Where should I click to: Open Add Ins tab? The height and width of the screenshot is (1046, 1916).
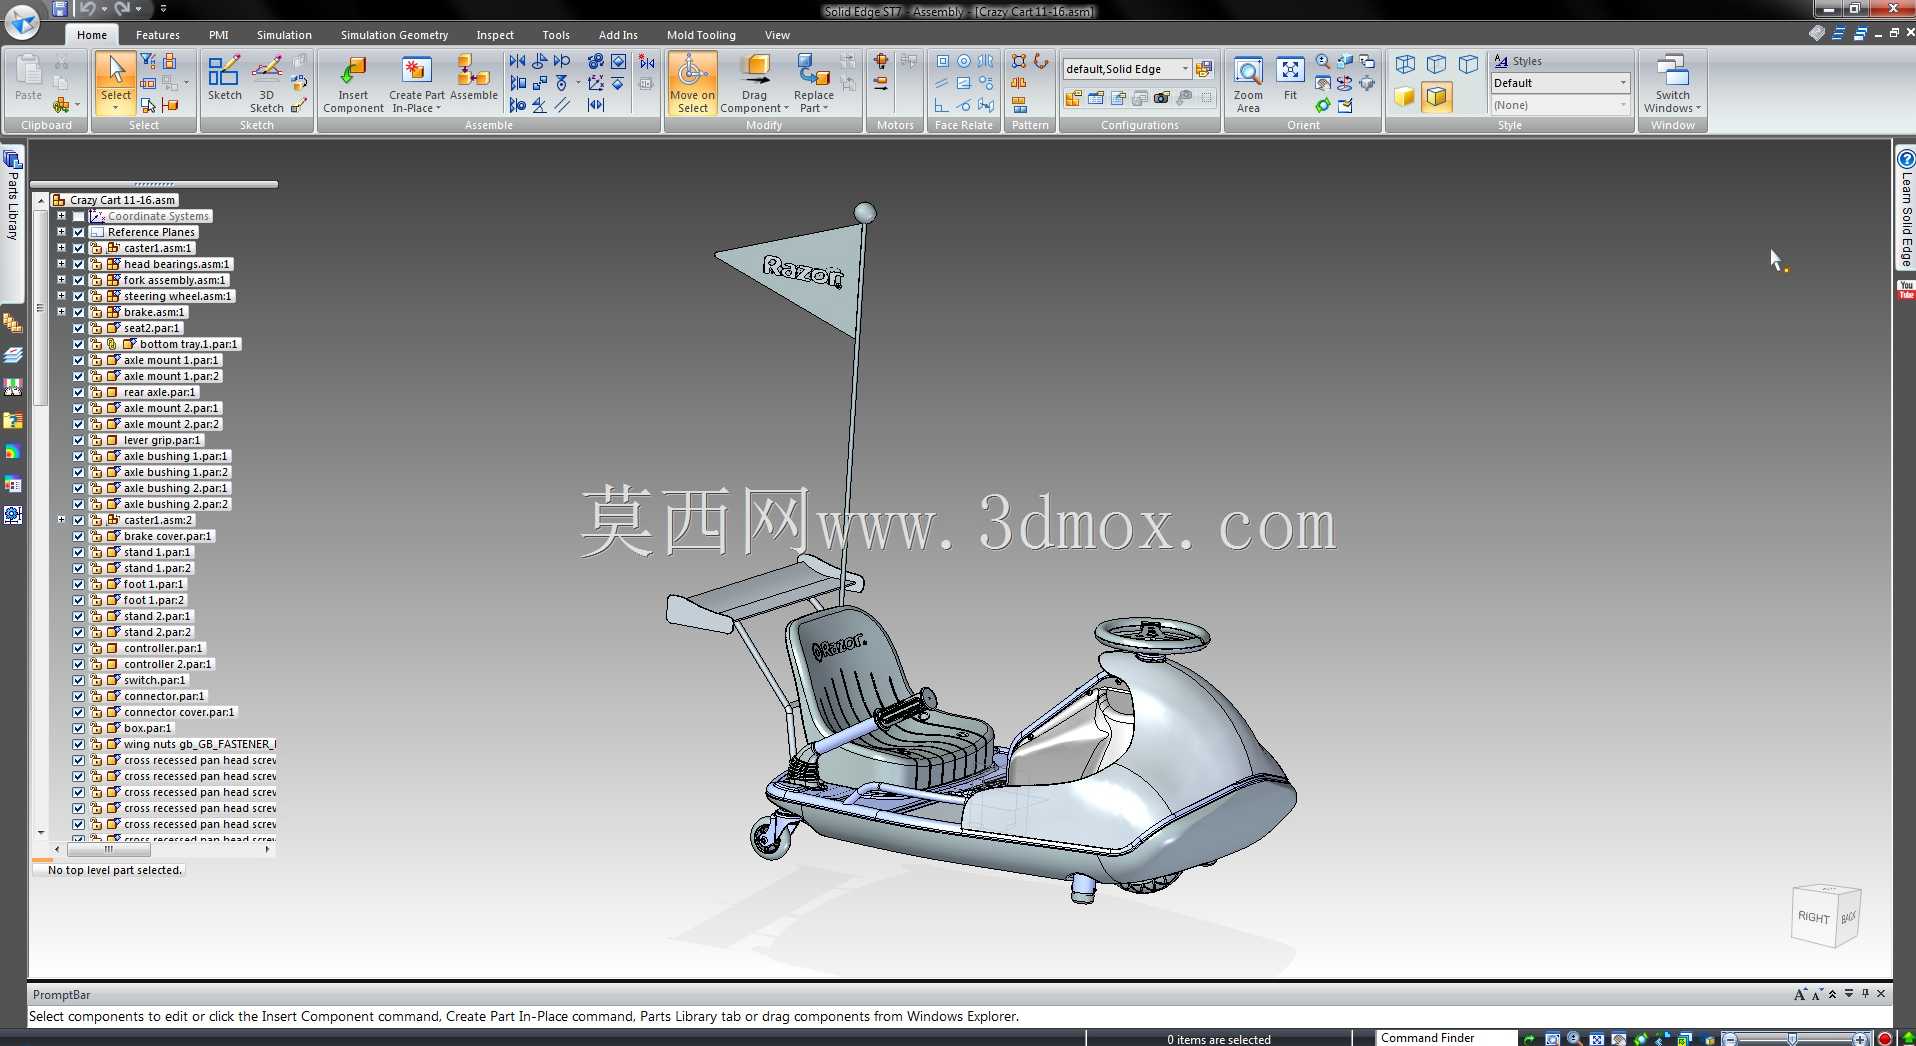[618, 35]
